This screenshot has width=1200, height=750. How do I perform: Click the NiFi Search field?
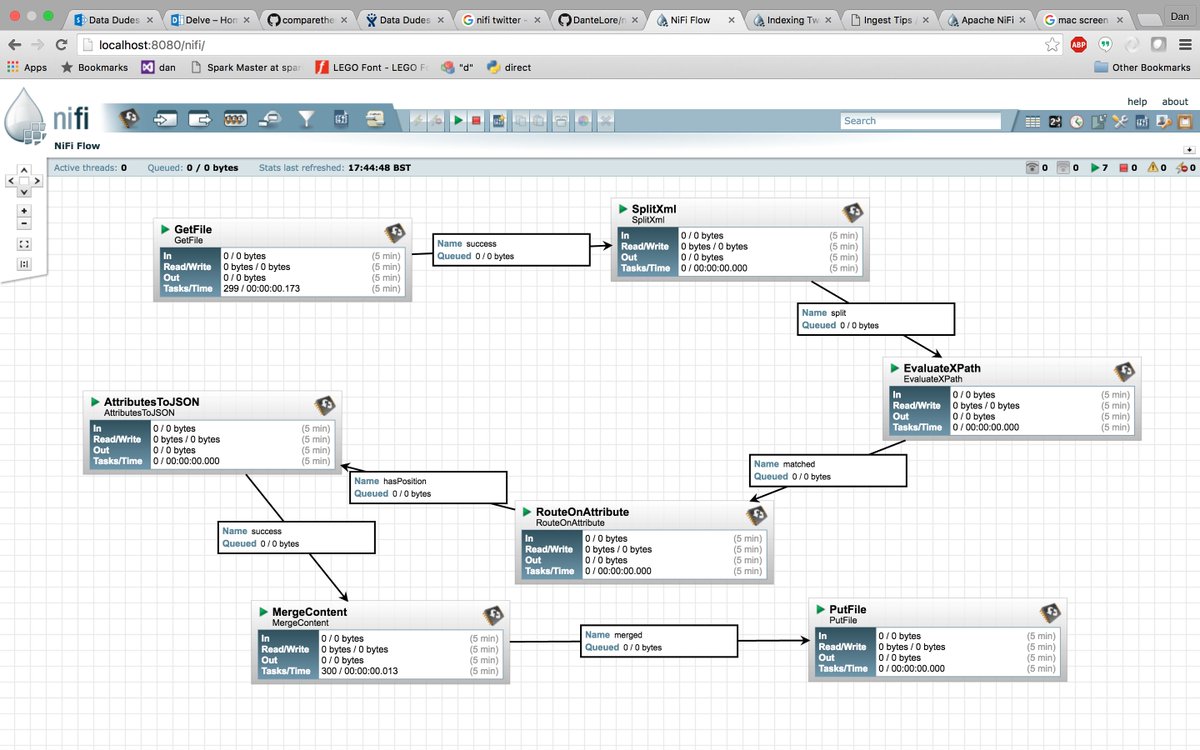pos(920,121)
